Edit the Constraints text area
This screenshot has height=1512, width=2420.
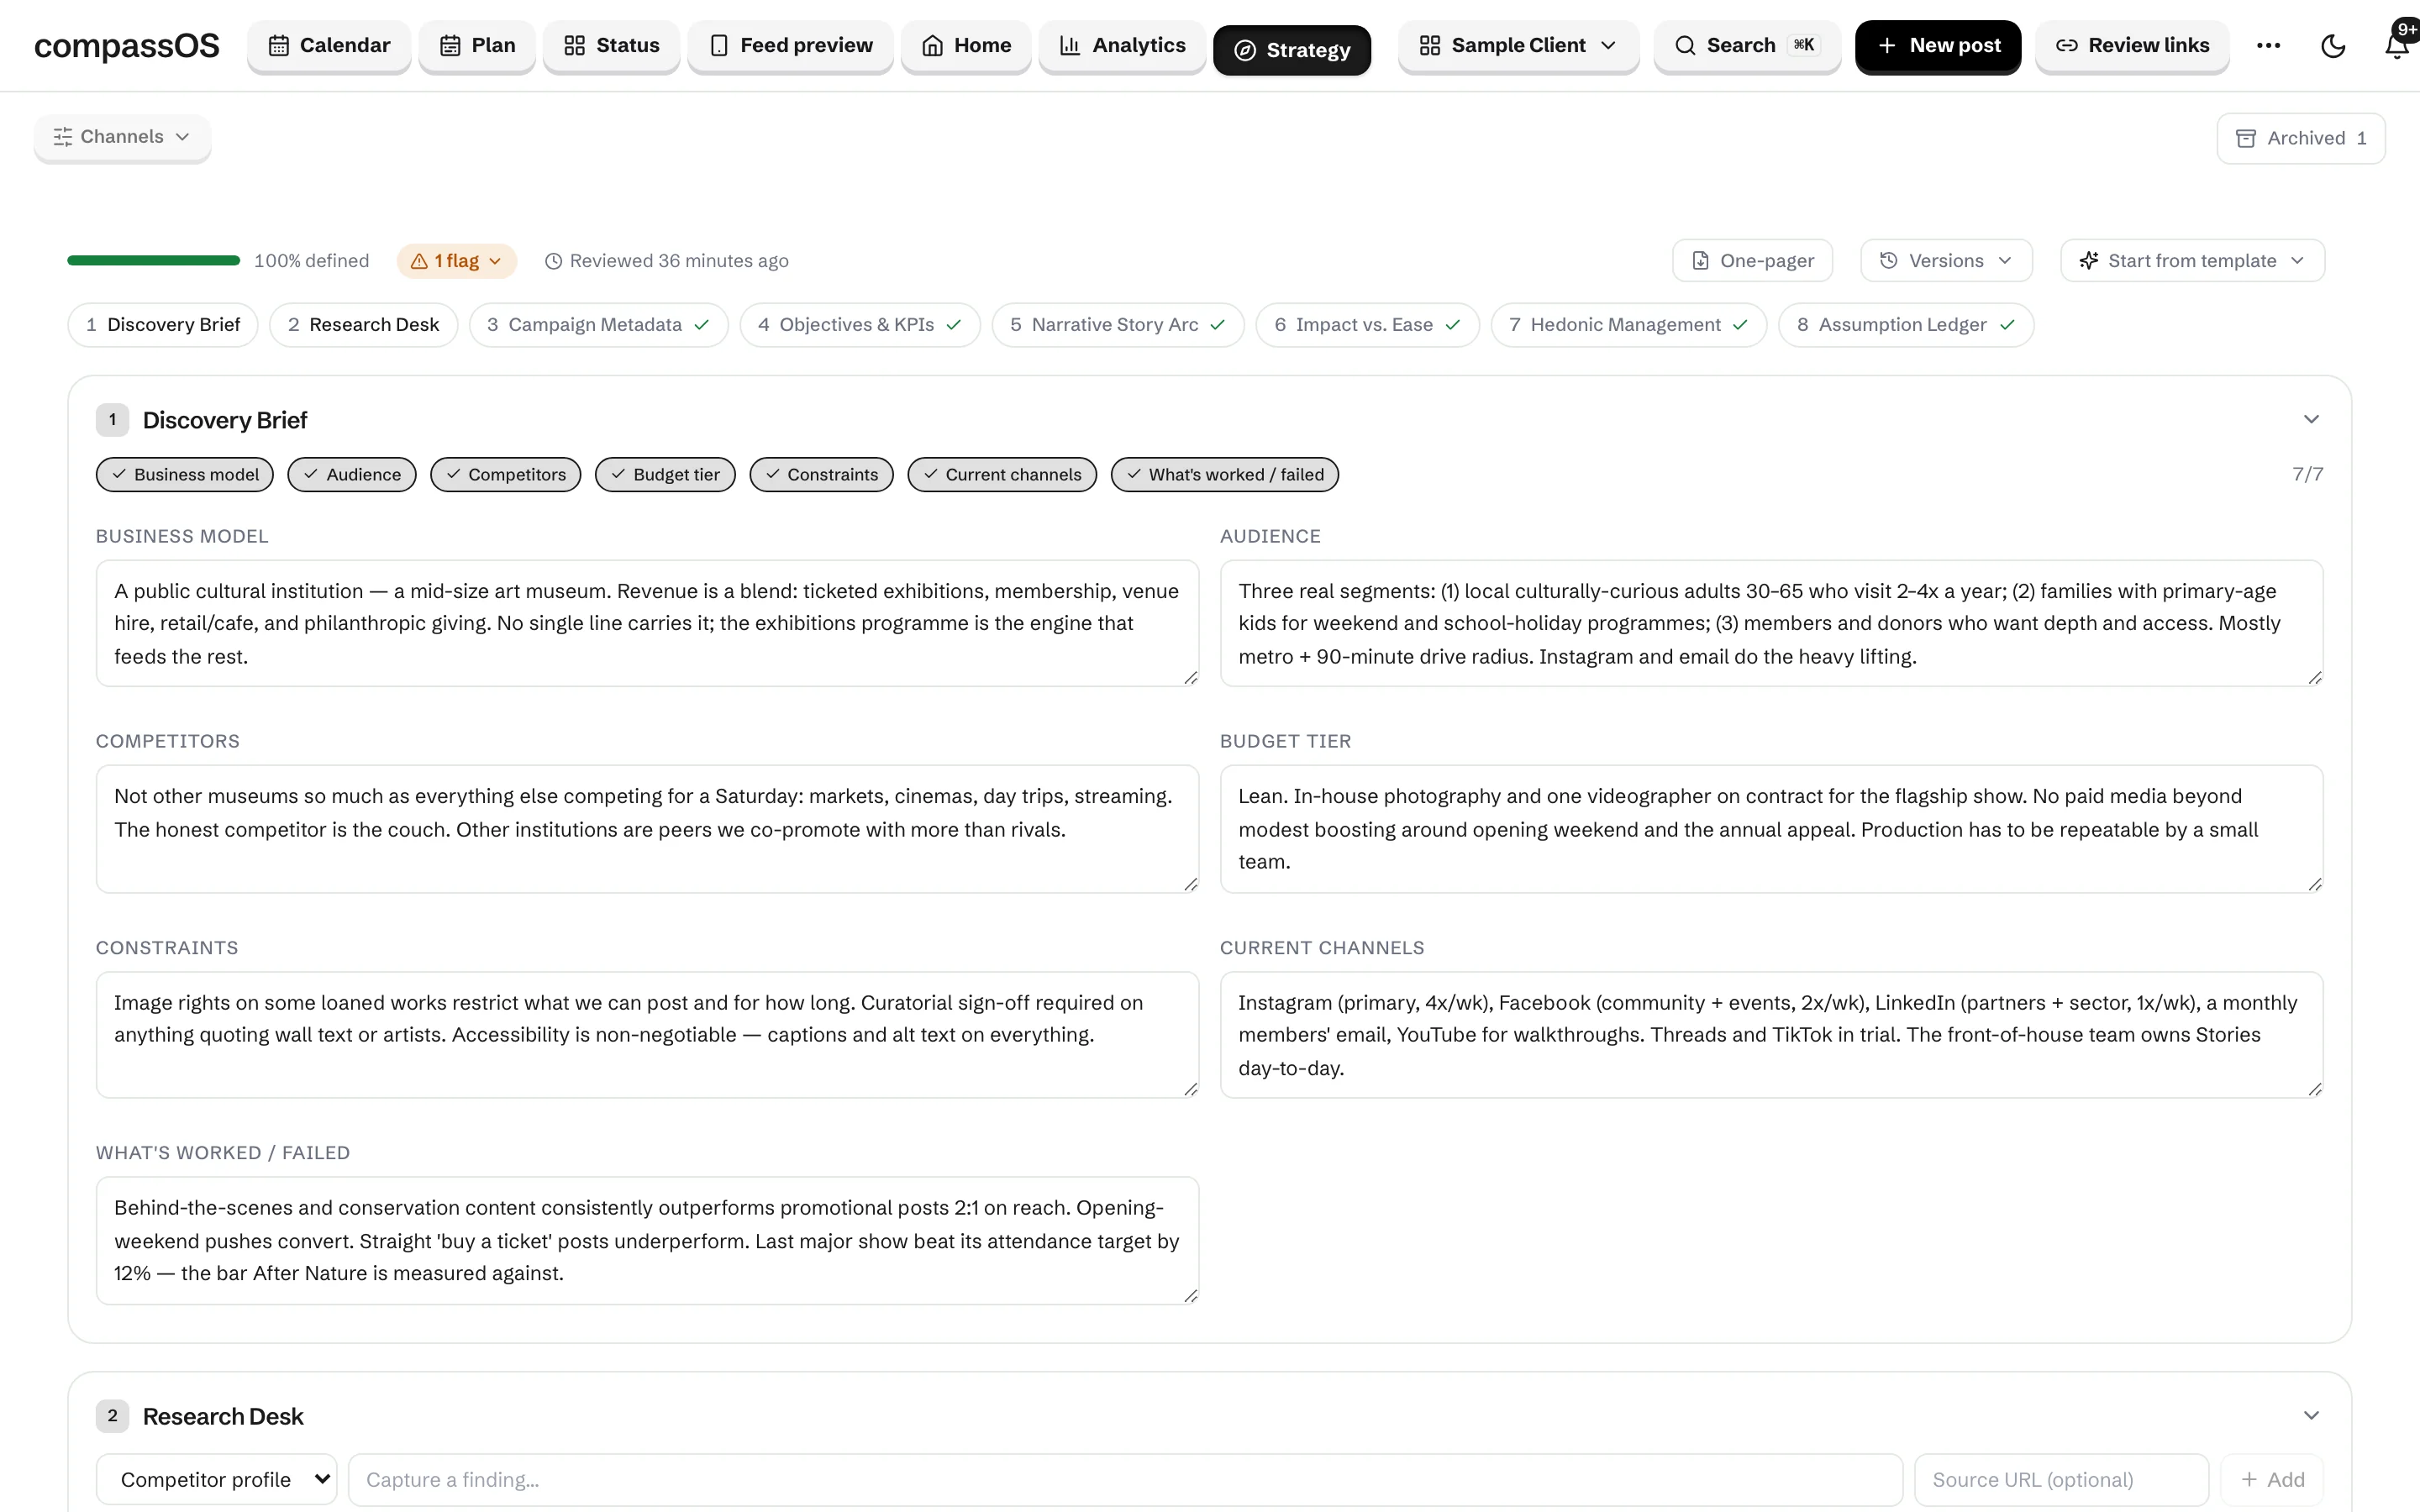coord(647,1035)
